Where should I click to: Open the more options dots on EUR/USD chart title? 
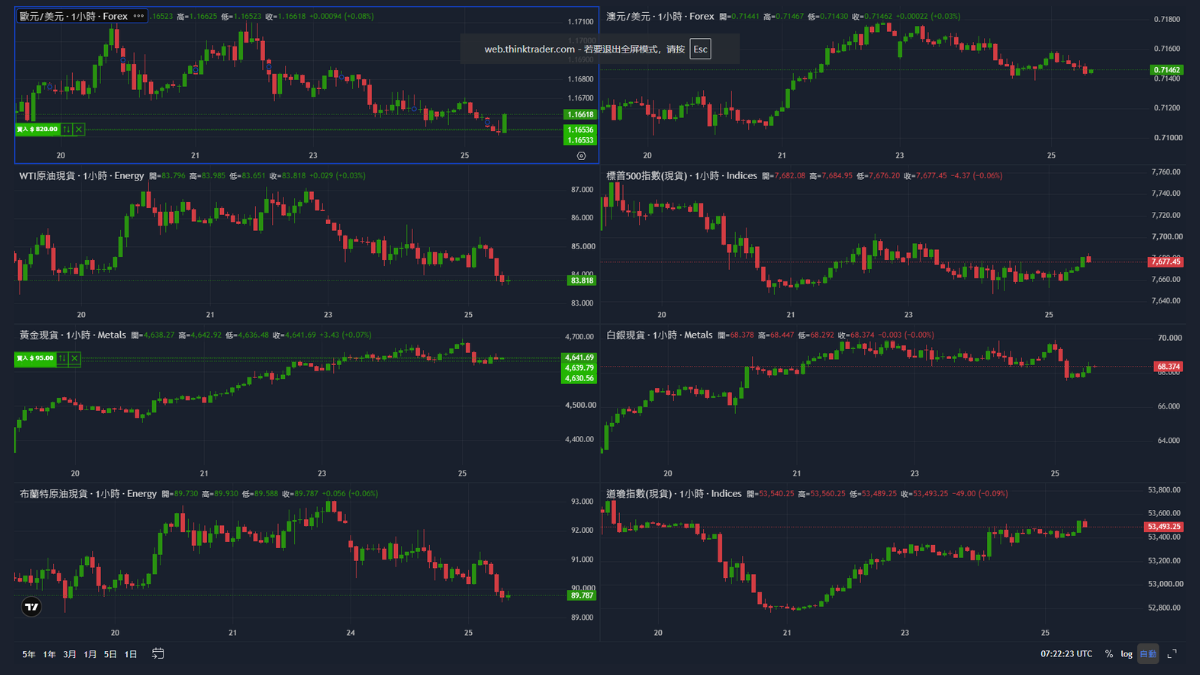[x=138, y=17]
